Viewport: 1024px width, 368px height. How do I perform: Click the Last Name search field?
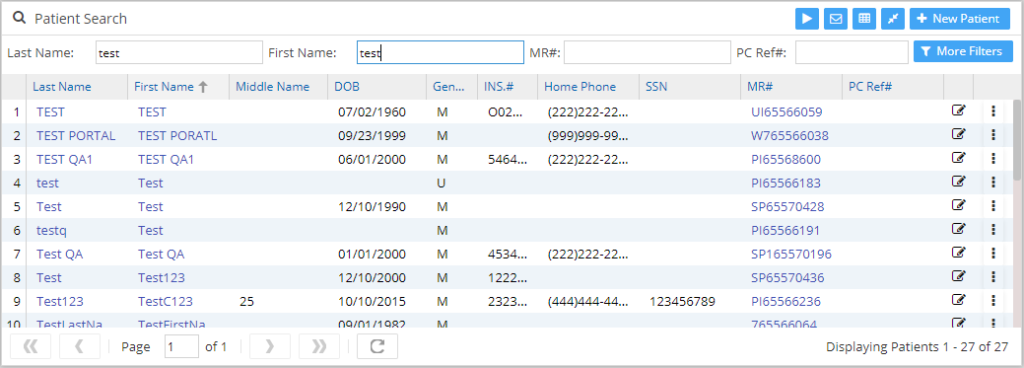(178, 53)
